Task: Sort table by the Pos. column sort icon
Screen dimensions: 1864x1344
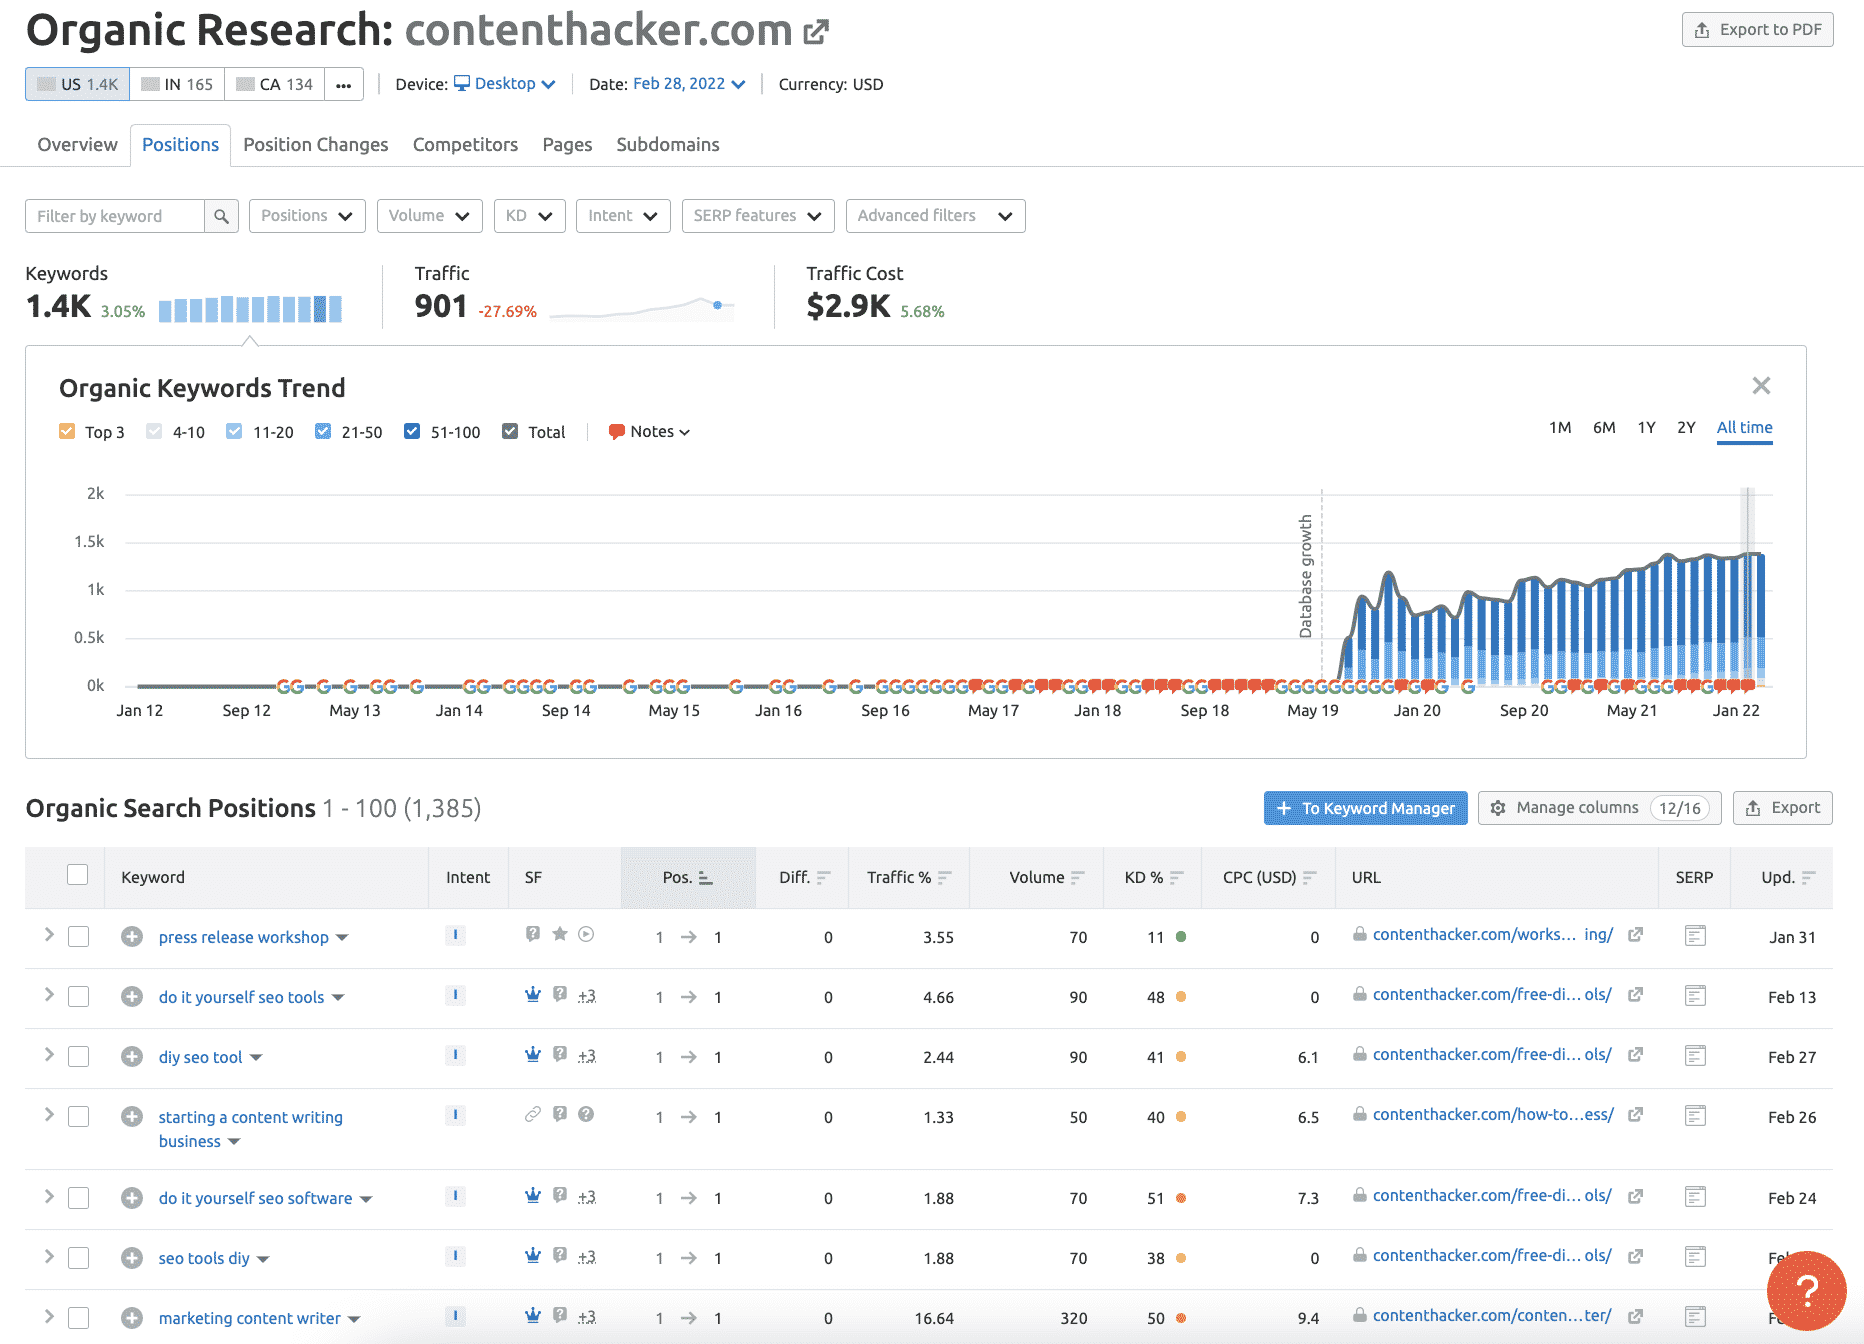Action: tap(706, 878)
